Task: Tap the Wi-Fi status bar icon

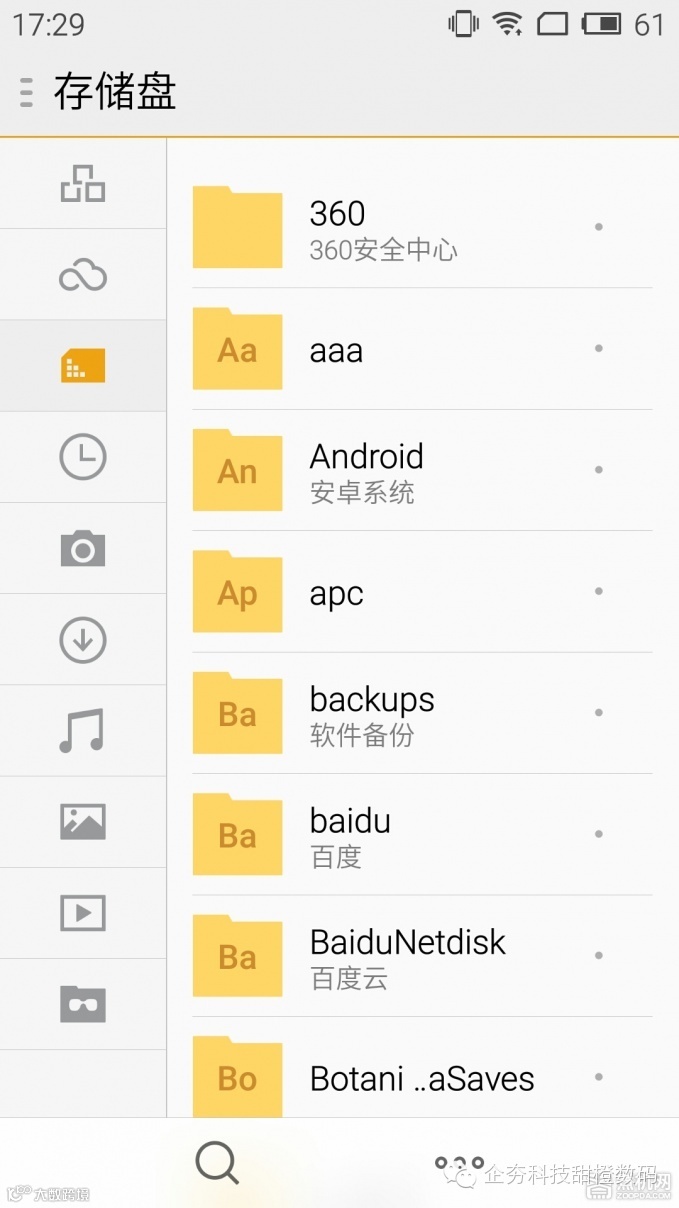Action: click(508, 23)
